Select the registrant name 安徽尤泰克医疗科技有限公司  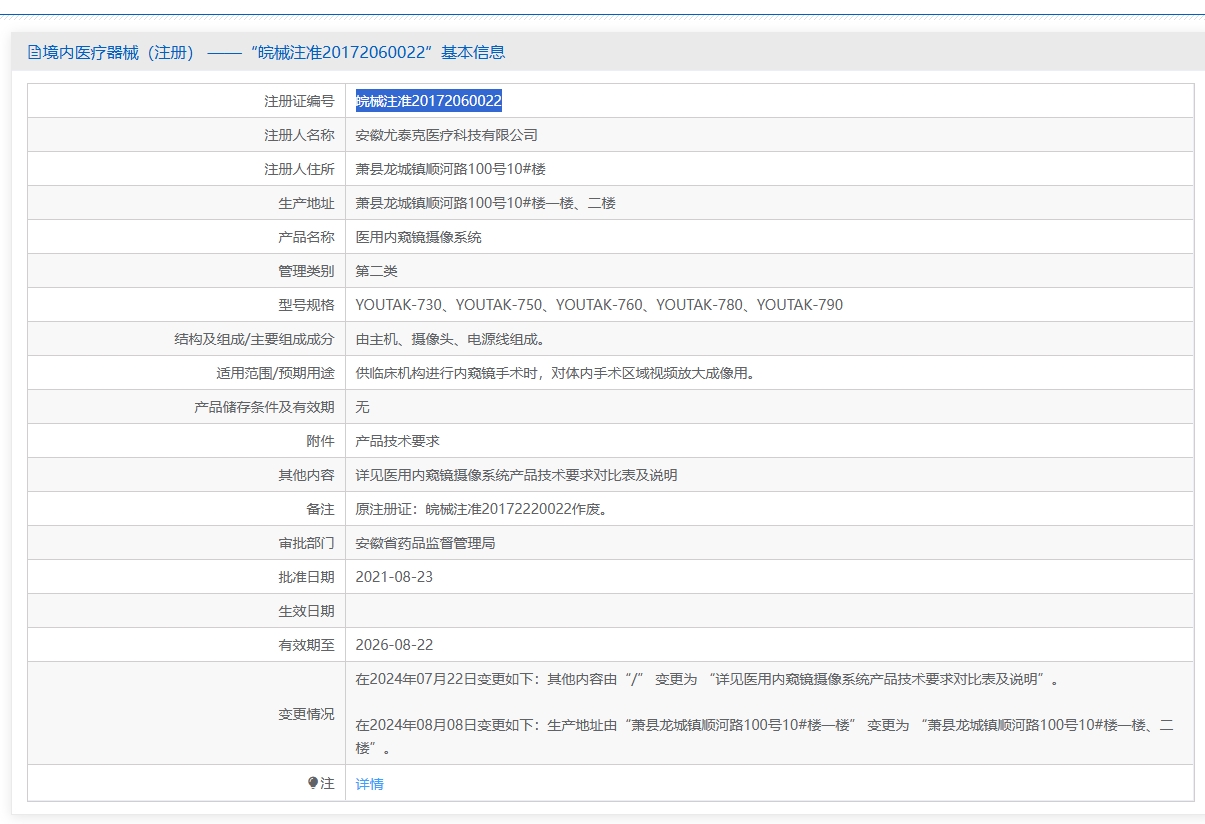(x=447, y=135)
